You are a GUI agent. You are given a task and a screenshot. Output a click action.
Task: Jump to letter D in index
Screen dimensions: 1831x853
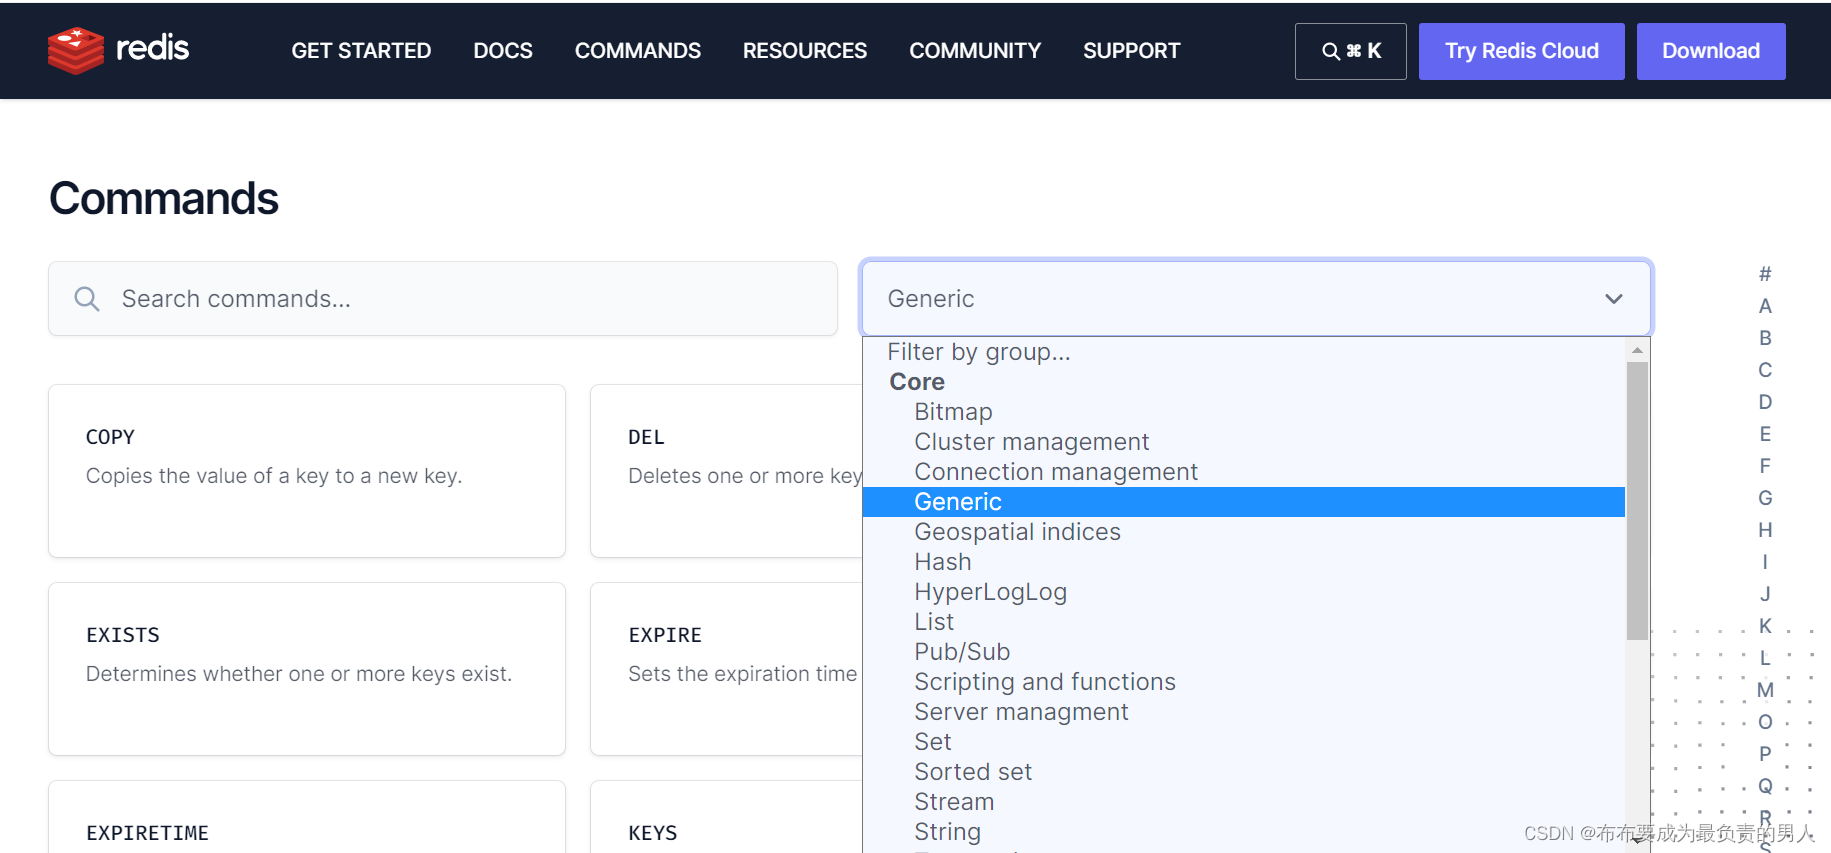(1765, 402)
